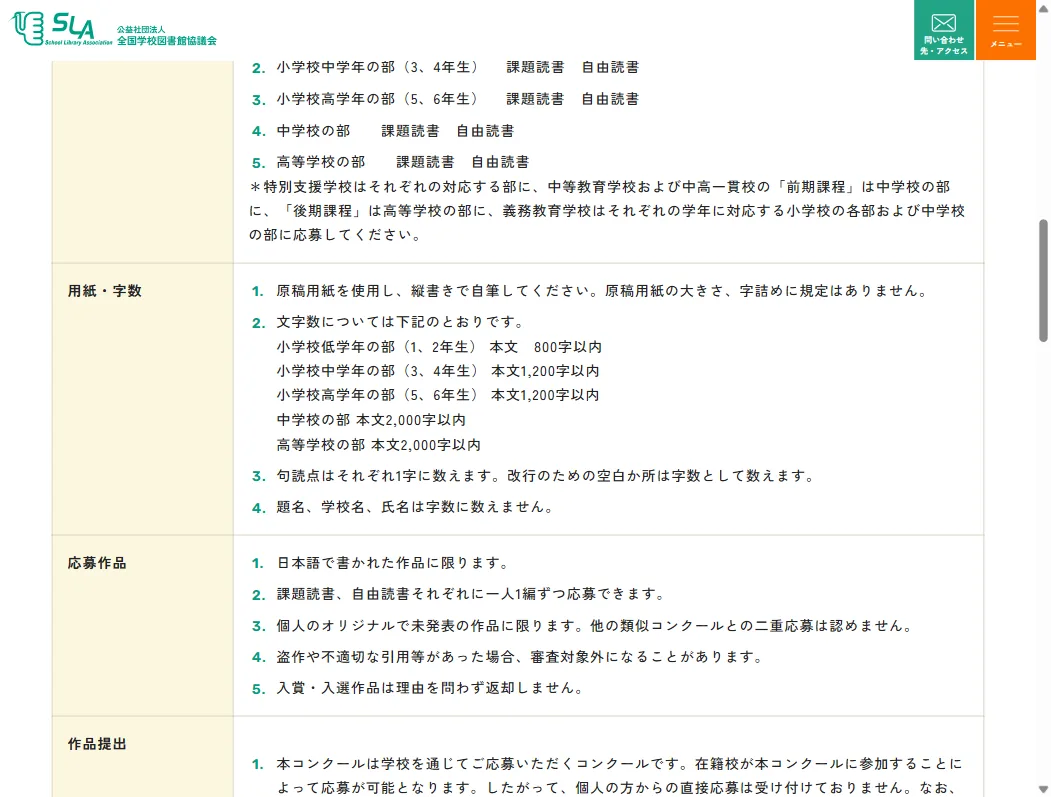
Task: Click the 全国学校図書館協議会 site title
Action: click(167, 40)
